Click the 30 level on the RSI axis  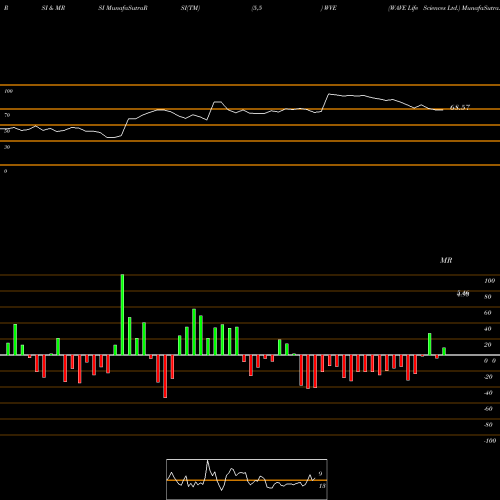[x=7, y=147]
